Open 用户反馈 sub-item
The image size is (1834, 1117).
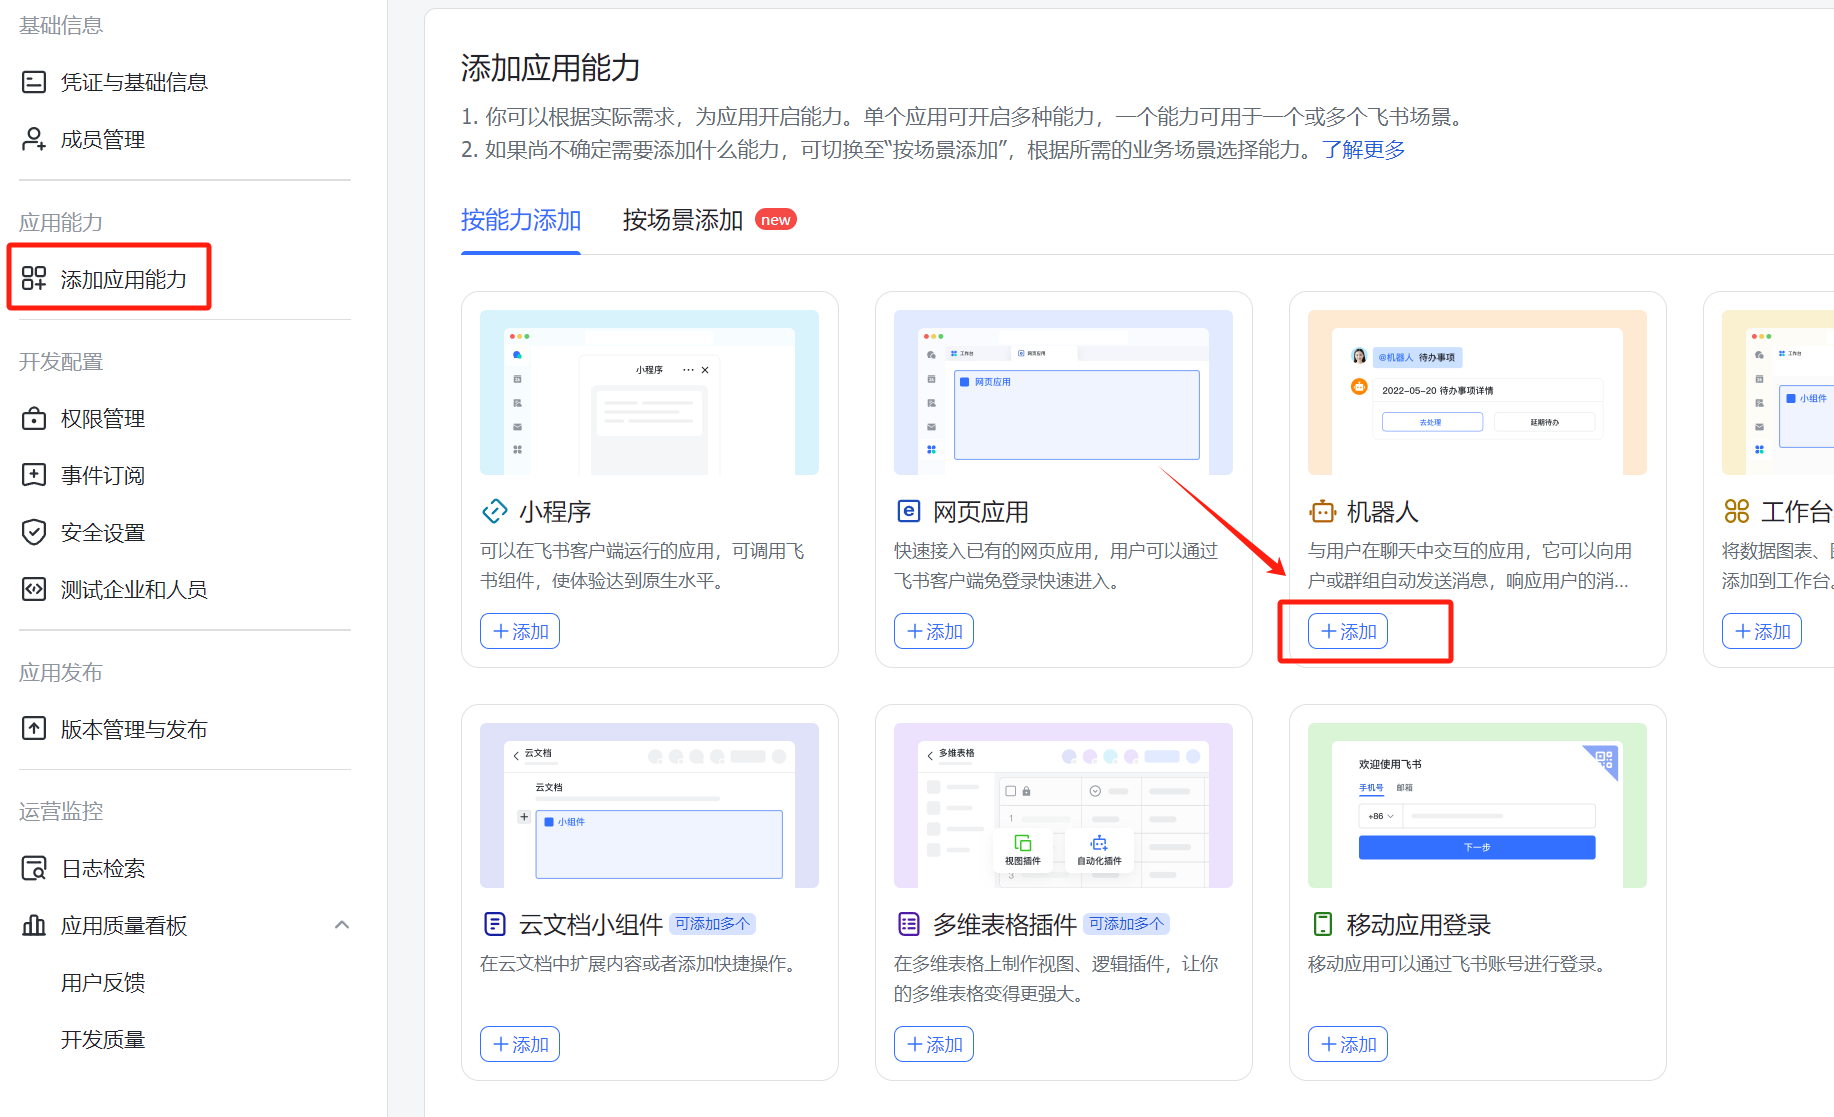pos(103,982)
